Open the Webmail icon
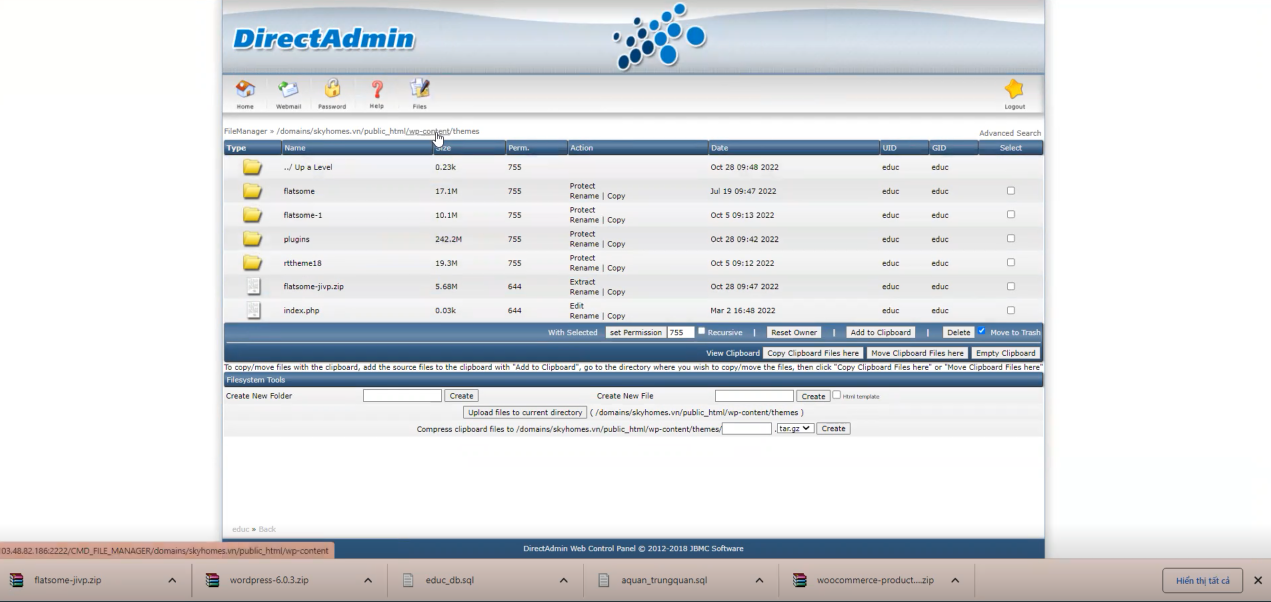The image size is (1271, 602). click(x=288, y=90)
